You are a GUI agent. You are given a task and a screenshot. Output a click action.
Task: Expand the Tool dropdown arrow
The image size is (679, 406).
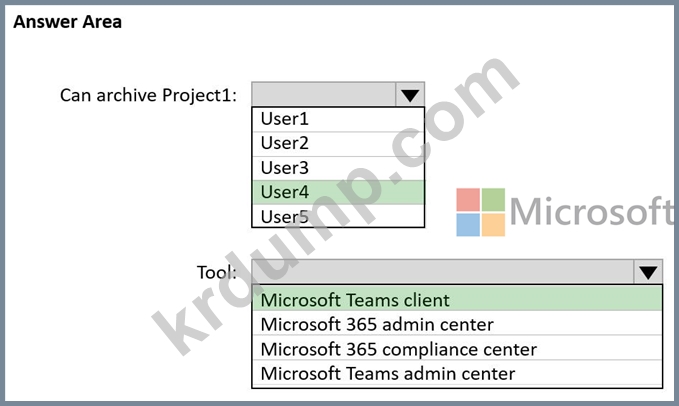pyautogui.click(x=647, y=272)
